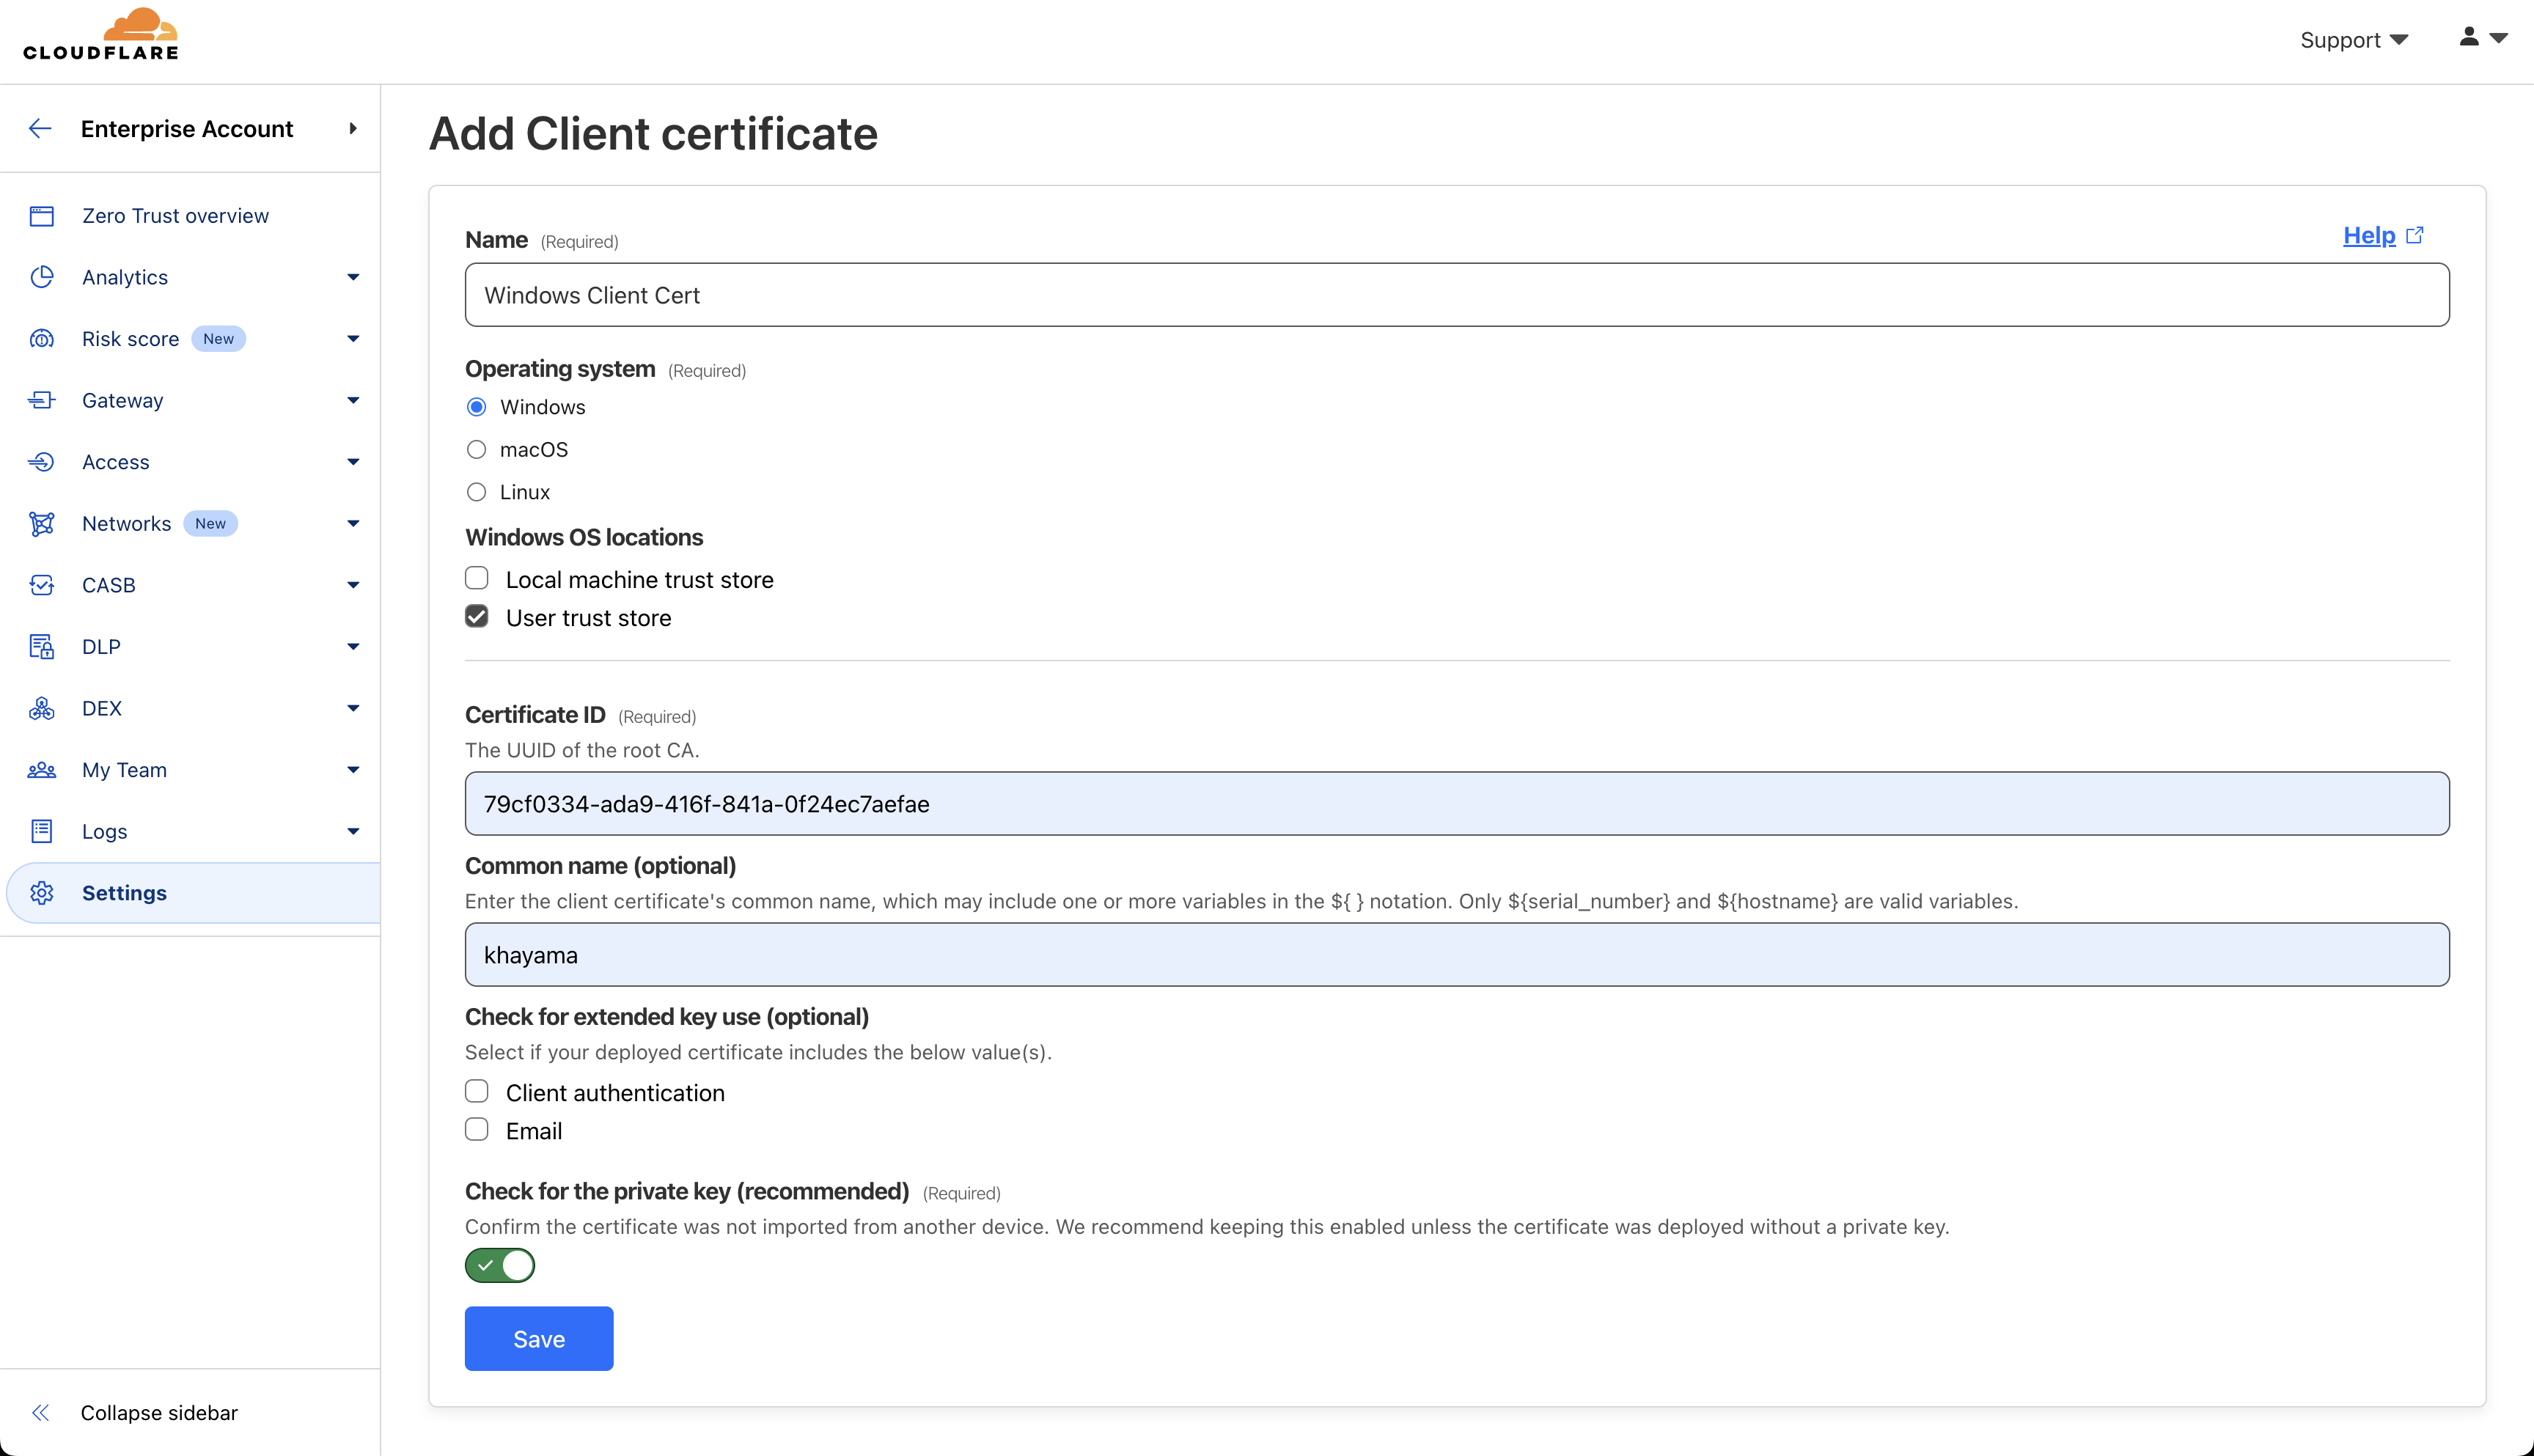Click the Analytics pie chart icon

click(42, 277)
